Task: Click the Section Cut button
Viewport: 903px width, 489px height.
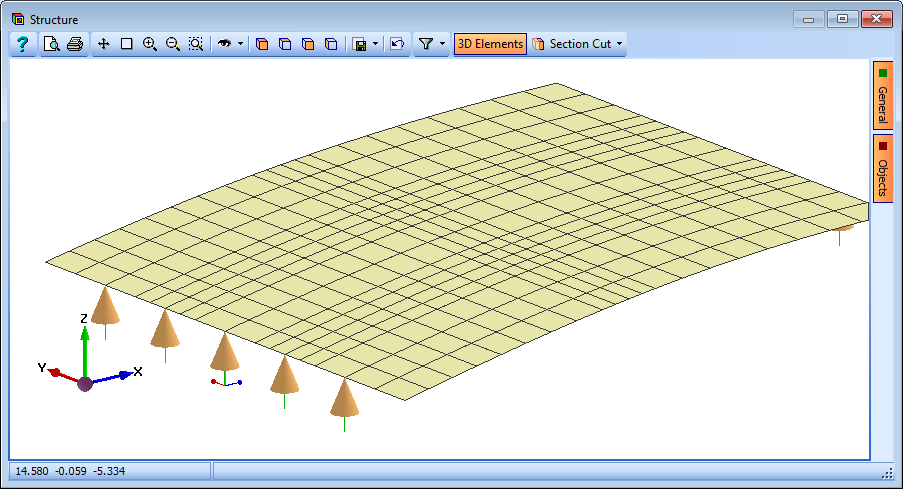Action: coord(572,44)
